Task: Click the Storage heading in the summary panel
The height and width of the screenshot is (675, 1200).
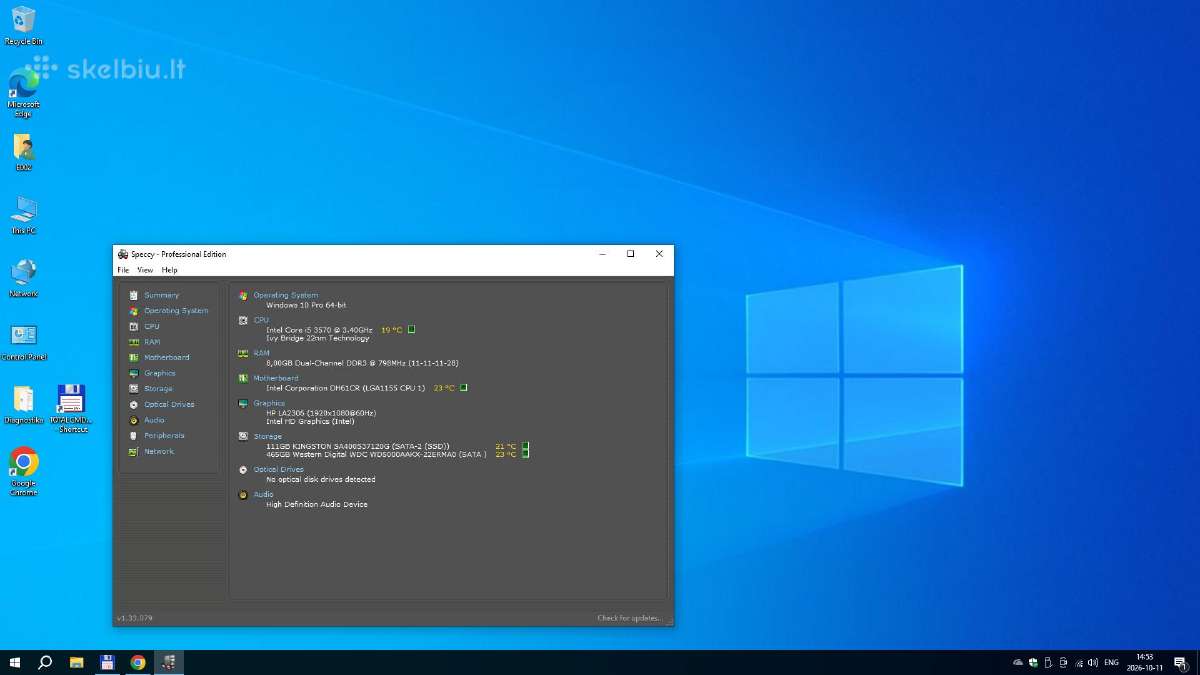Action: coord(267,436)
